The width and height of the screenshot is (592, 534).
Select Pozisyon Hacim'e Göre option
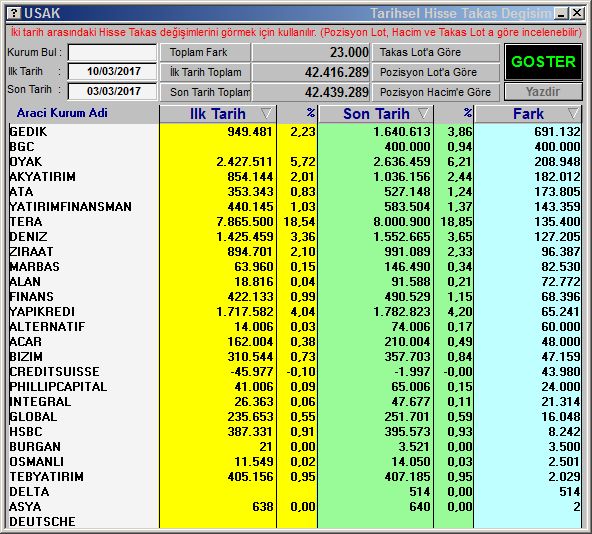(x=436, y=92)
